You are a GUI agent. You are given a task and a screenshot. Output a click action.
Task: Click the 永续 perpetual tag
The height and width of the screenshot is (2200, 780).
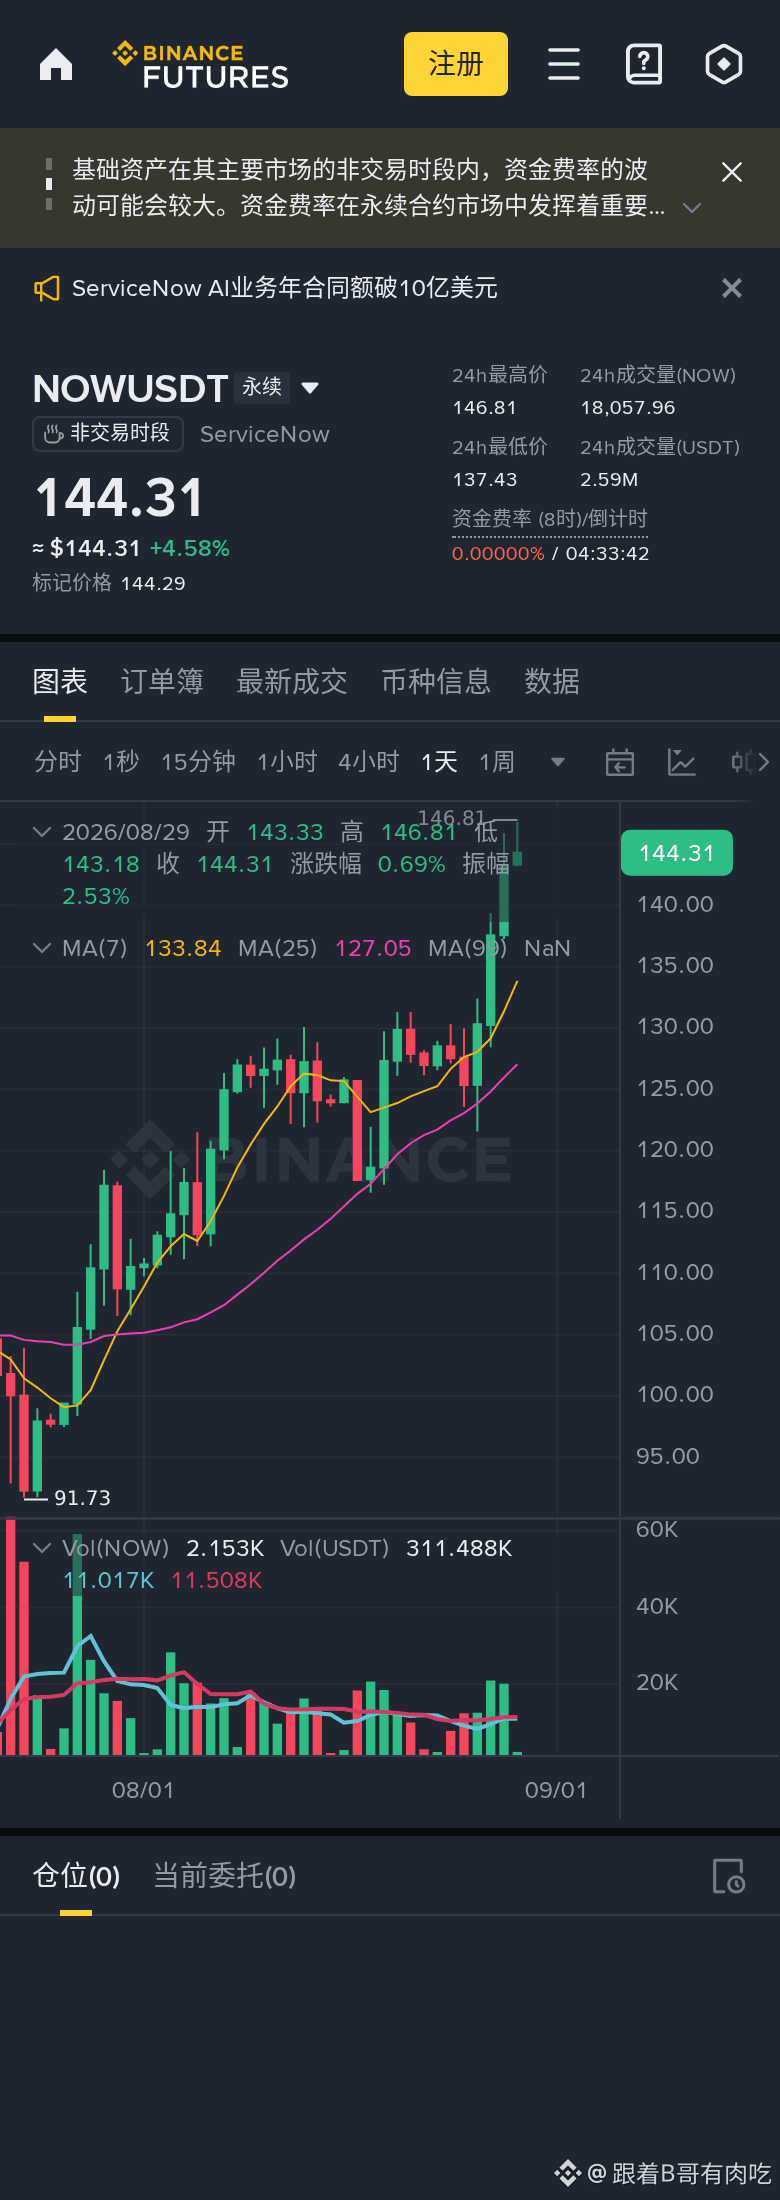click(262, 387)
